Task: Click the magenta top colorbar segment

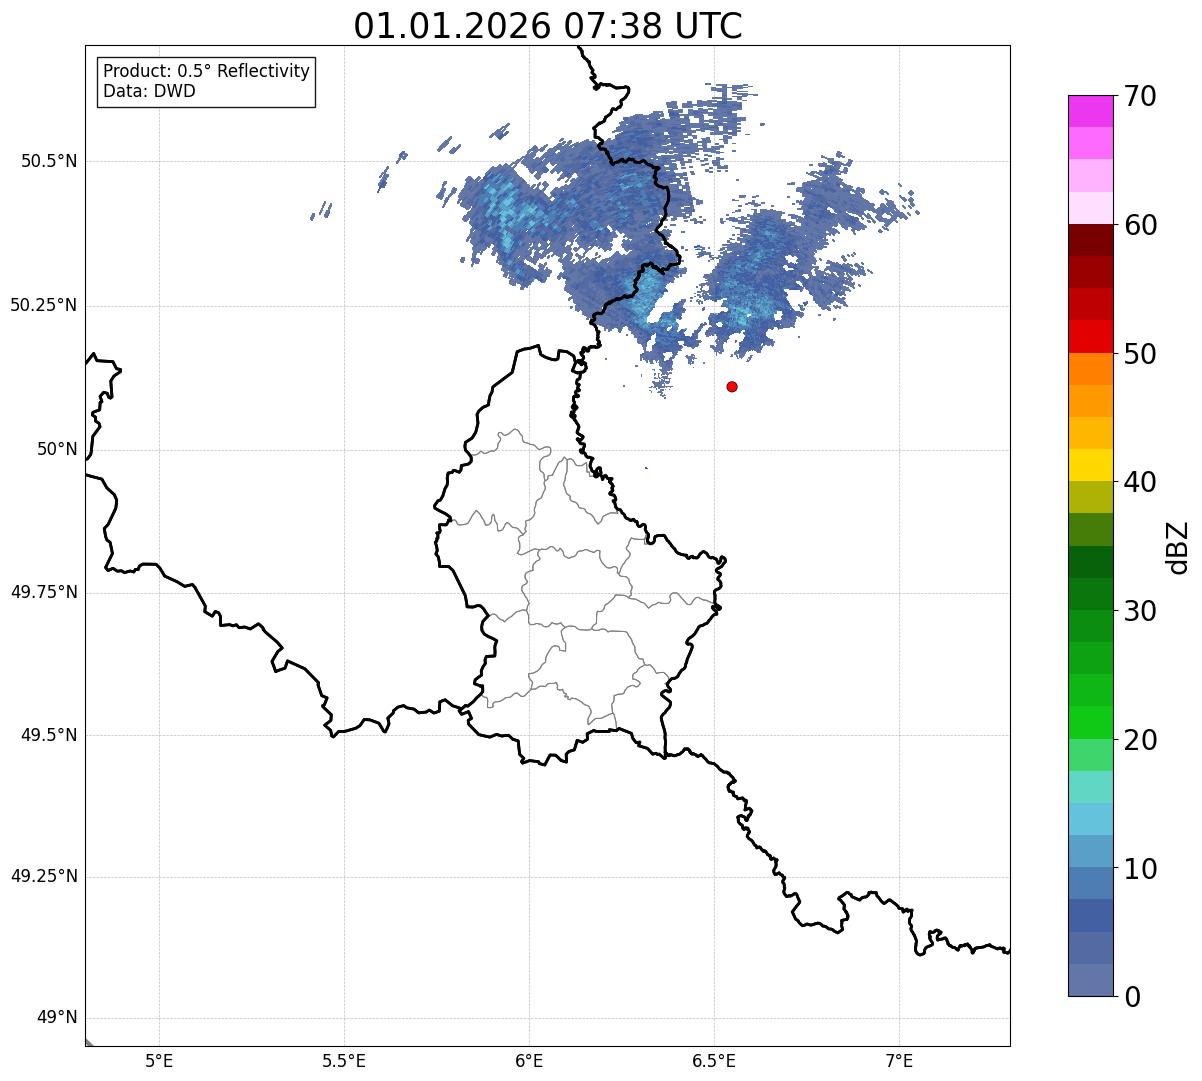Action: [1090, 111]
